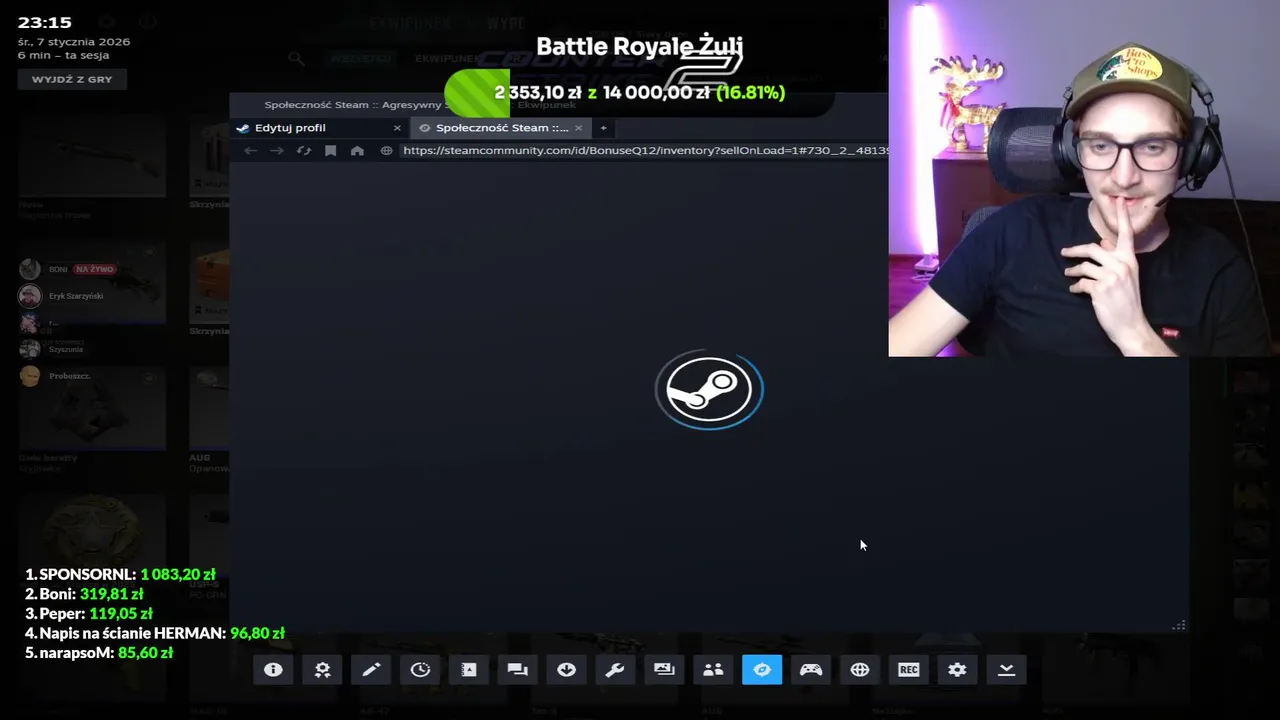Open a new browser tab with plus
This screenshot has height=720, width=1280.
[603, 128]
